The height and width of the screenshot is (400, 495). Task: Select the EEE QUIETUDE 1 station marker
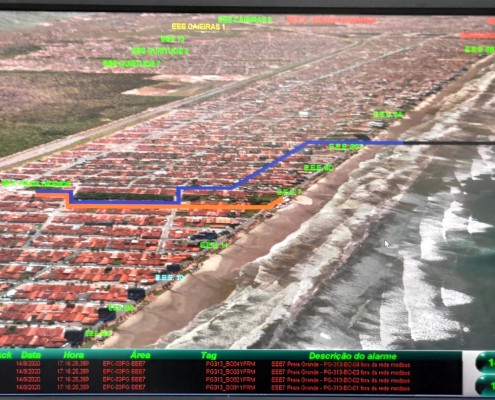pos(132,64)
